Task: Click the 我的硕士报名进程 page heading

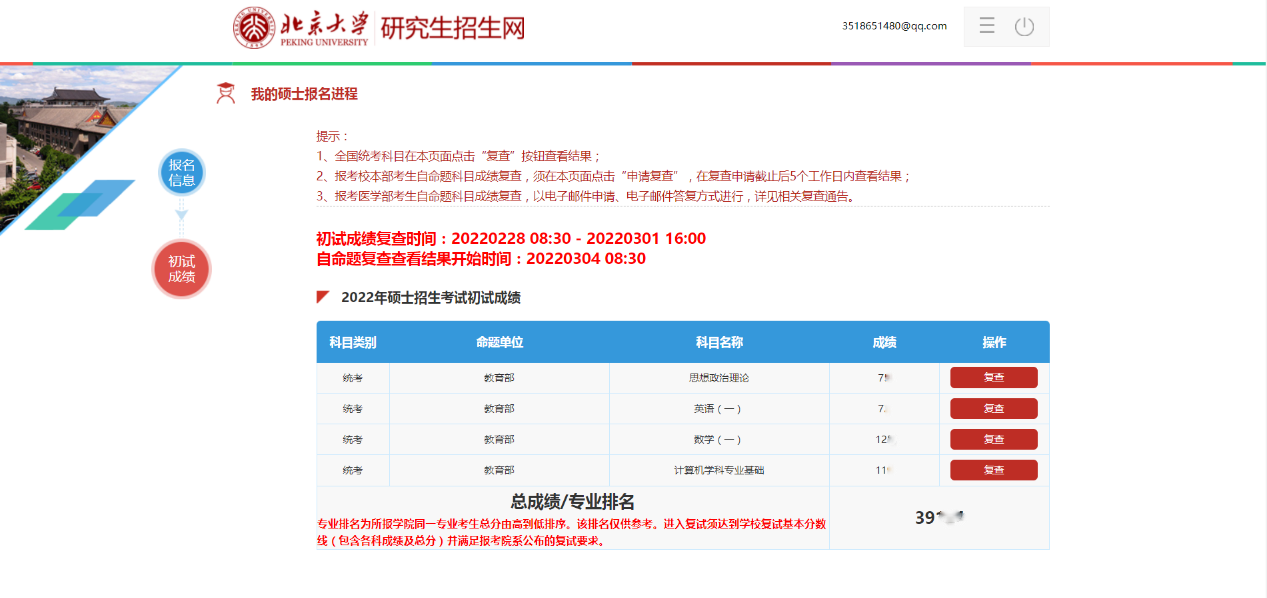Action: click(304, 94)
